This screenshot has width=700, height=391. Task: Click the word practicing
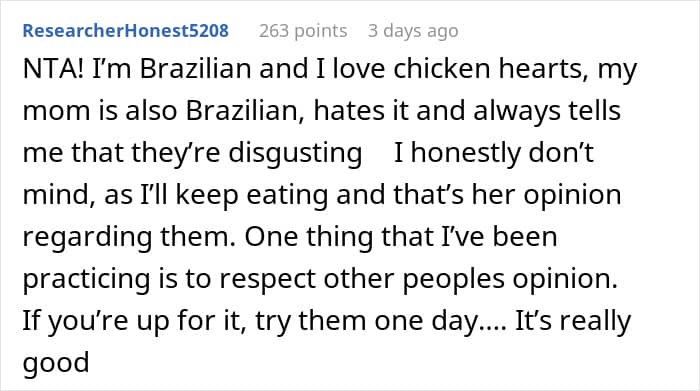pyautogui.click(x=86, y=279)
